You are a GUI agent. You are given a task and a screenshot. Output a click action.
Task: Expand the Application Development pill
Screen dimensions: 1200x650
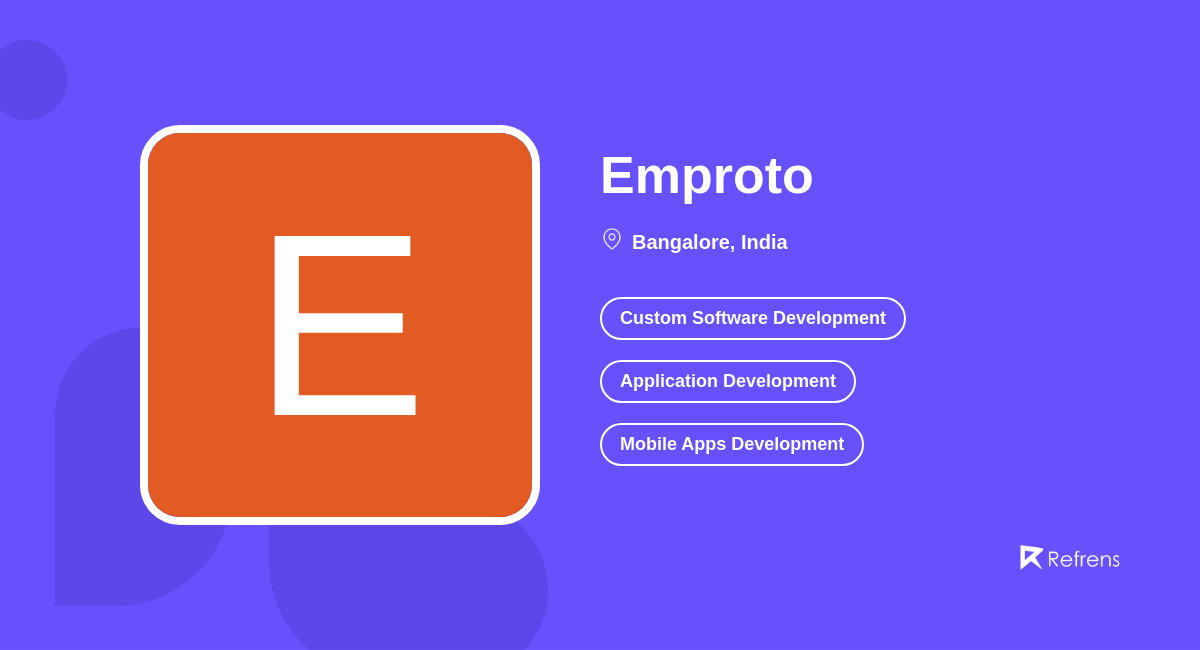tap(728, 381)
